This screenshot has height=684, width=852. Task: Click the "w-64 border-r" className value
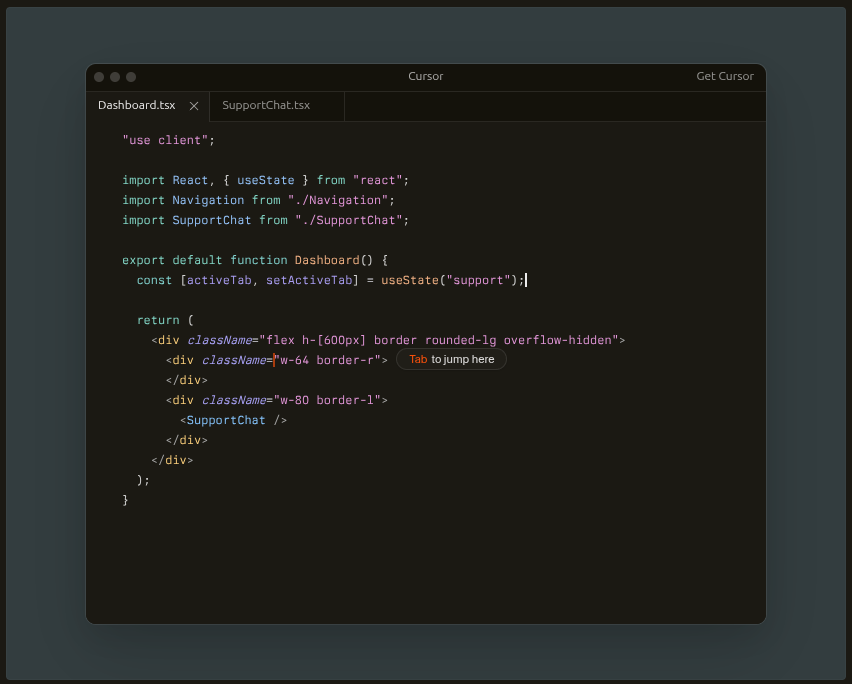coord(327,360)
